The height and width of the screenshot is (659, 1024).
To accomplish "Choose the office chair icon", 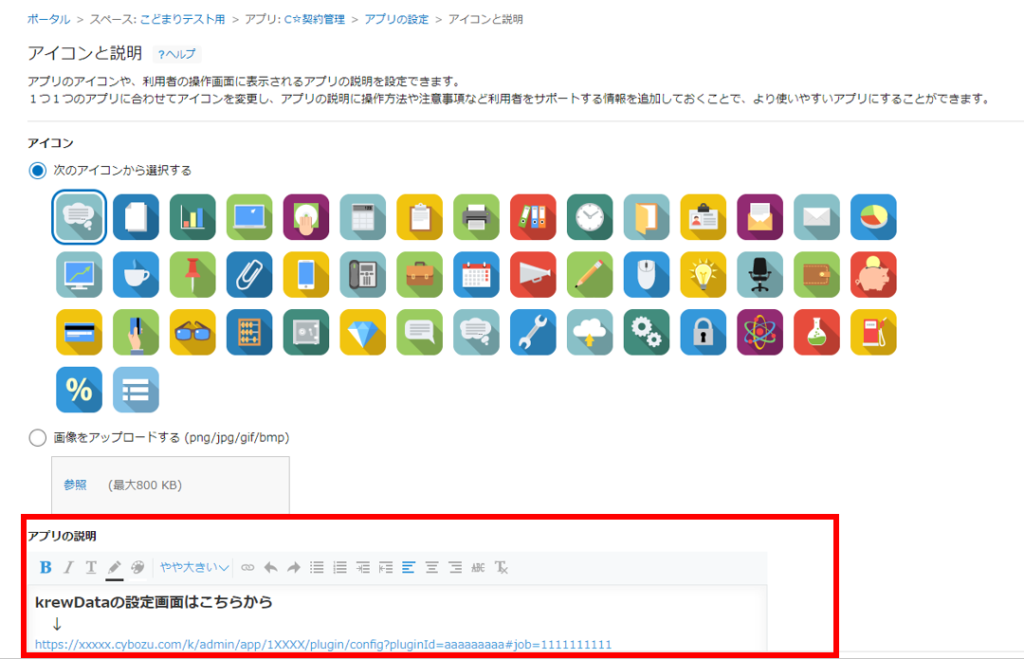I will click(x=760, y=274).
